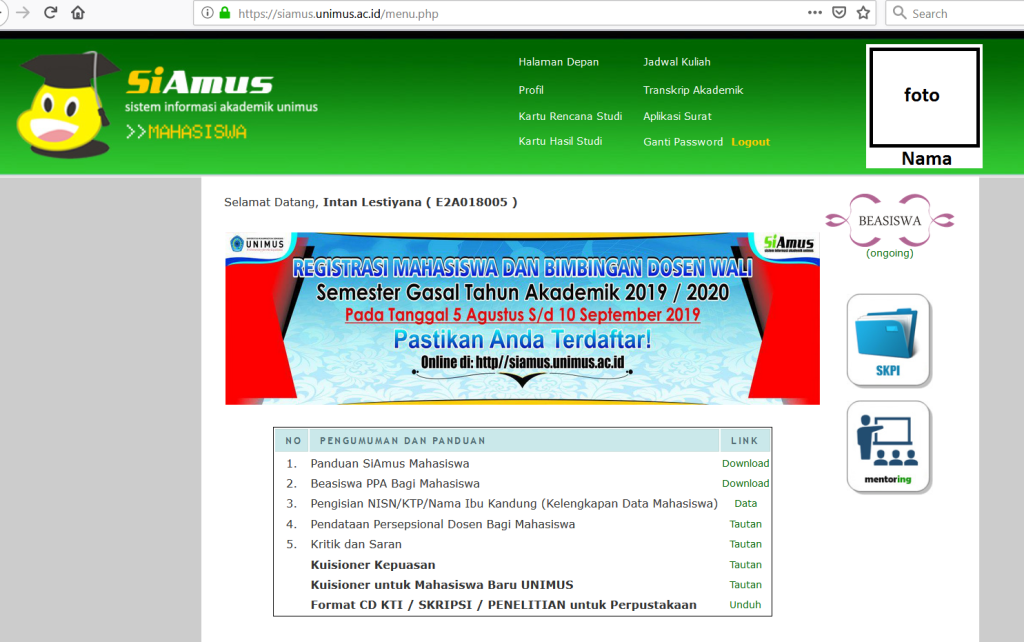Image resolution: width=1024 pixels, height=642 pixels.
Task: Click the green padlock security icon
Action: 225,13
